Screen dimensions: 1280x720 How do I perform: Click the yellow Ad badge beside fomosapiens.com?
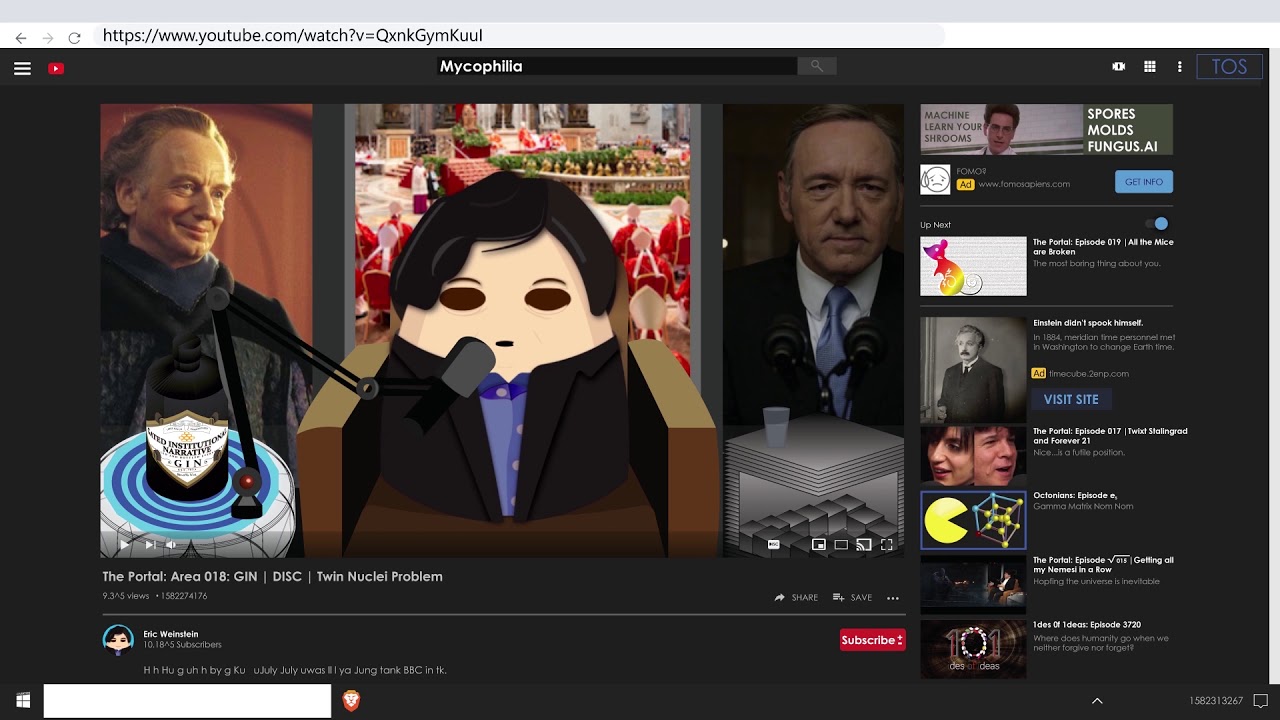tap(965, 184)
